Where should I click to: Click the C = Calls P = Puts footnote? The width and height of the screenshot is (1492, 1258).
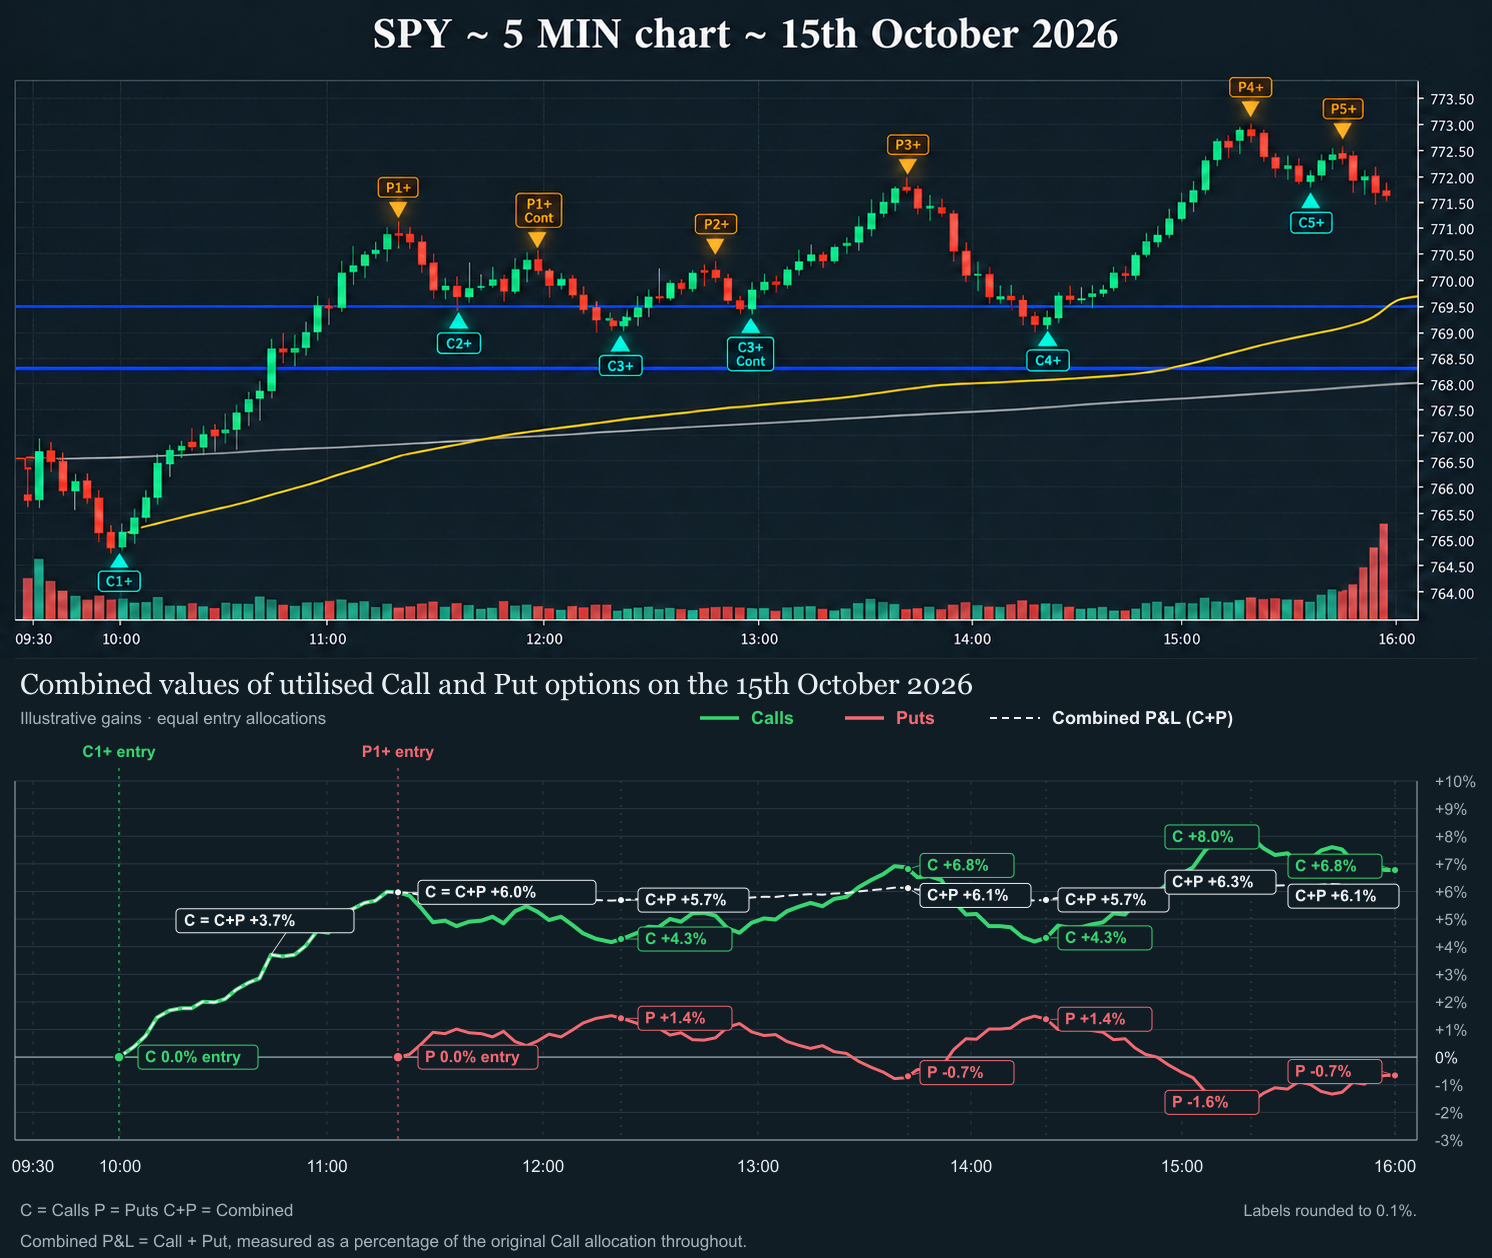pos(156,1211)
